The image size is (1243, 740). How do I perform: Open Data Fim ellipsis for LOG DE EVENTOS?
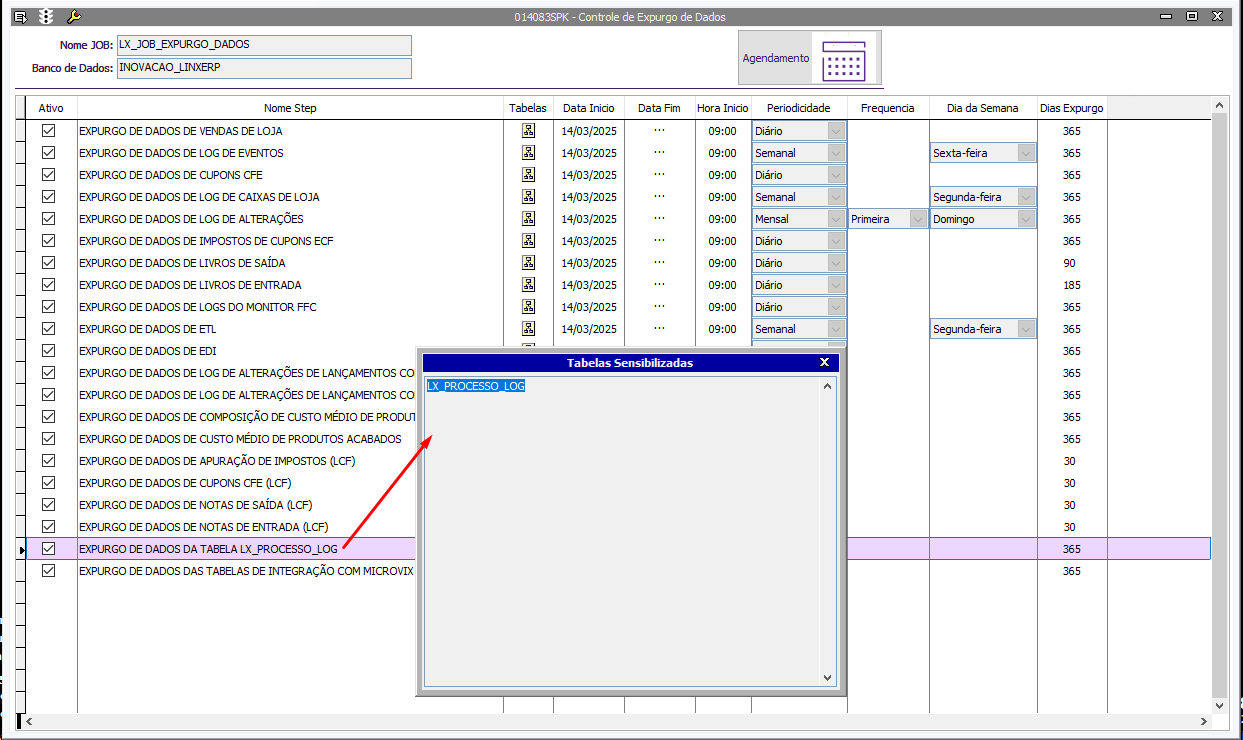(x=659, y=153)
